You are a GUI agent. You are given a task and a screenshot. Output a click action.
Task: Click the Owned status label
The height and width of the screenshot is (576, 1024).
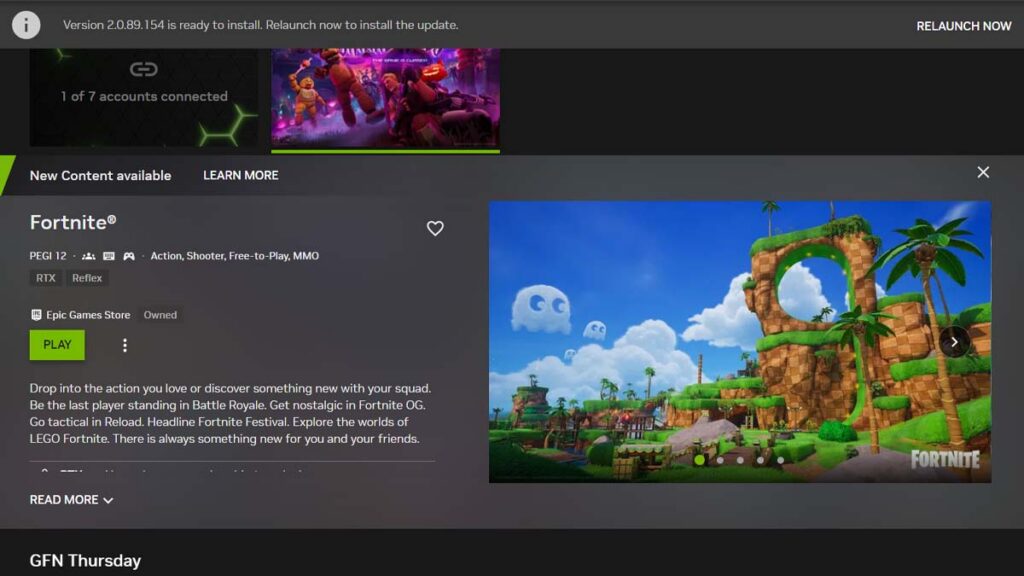[x=160, y=315]
